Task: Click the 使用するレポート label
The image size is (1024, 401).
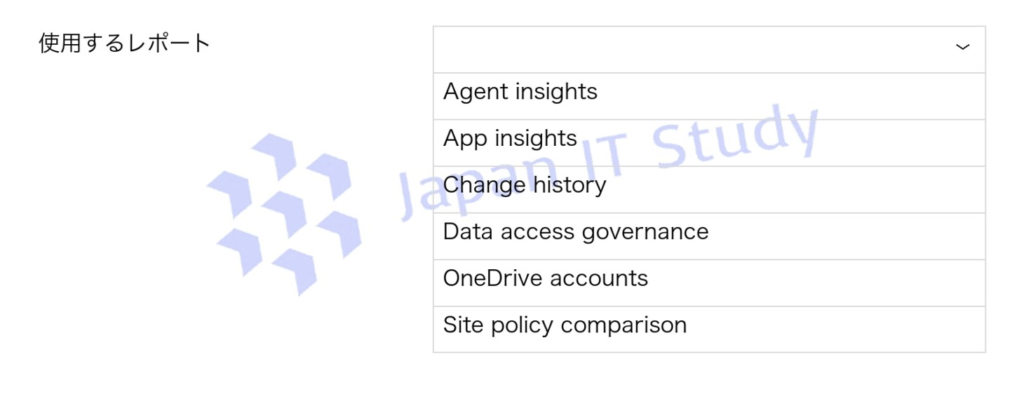Action: tap(124, 43)
